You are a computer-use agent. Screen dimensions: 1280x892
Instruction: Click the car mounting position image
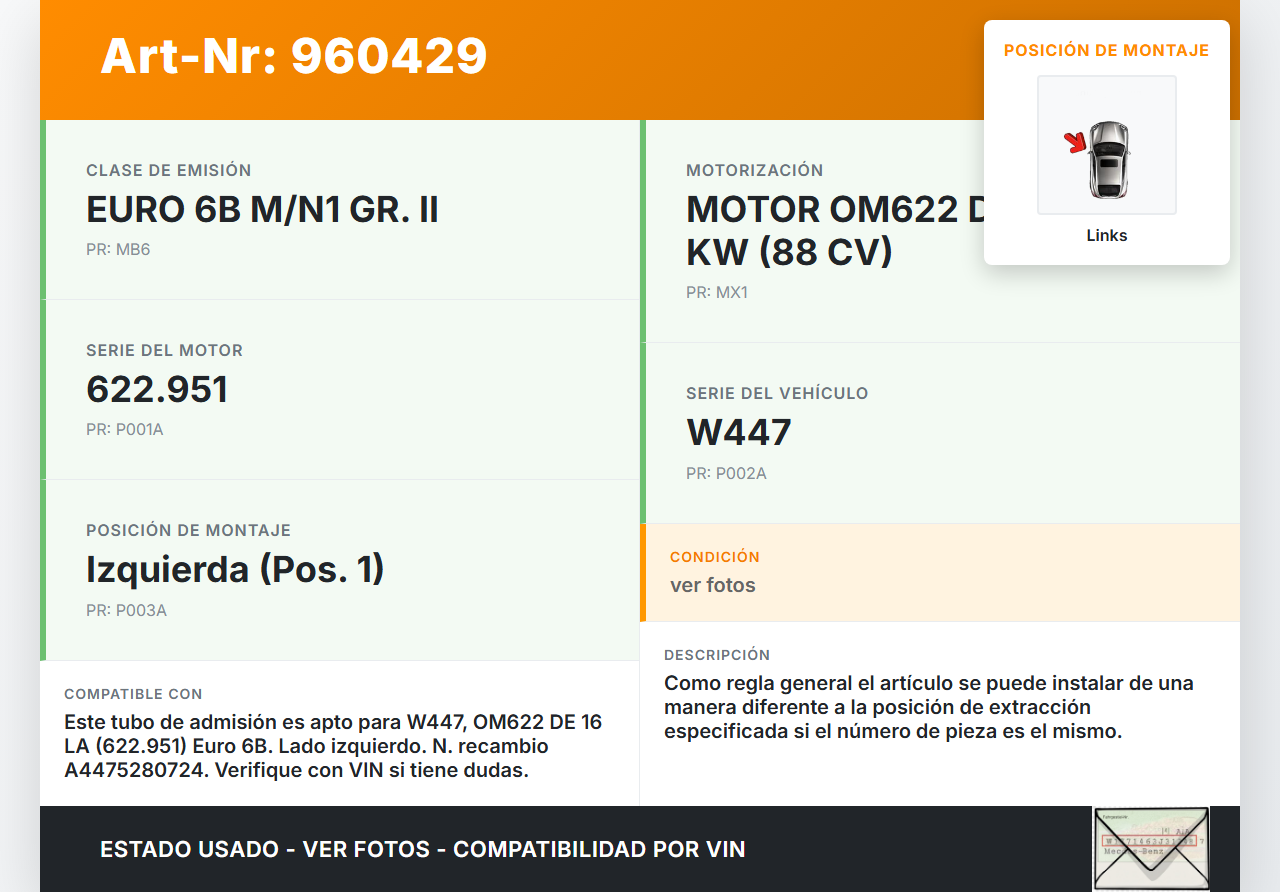click(1107, 145)
